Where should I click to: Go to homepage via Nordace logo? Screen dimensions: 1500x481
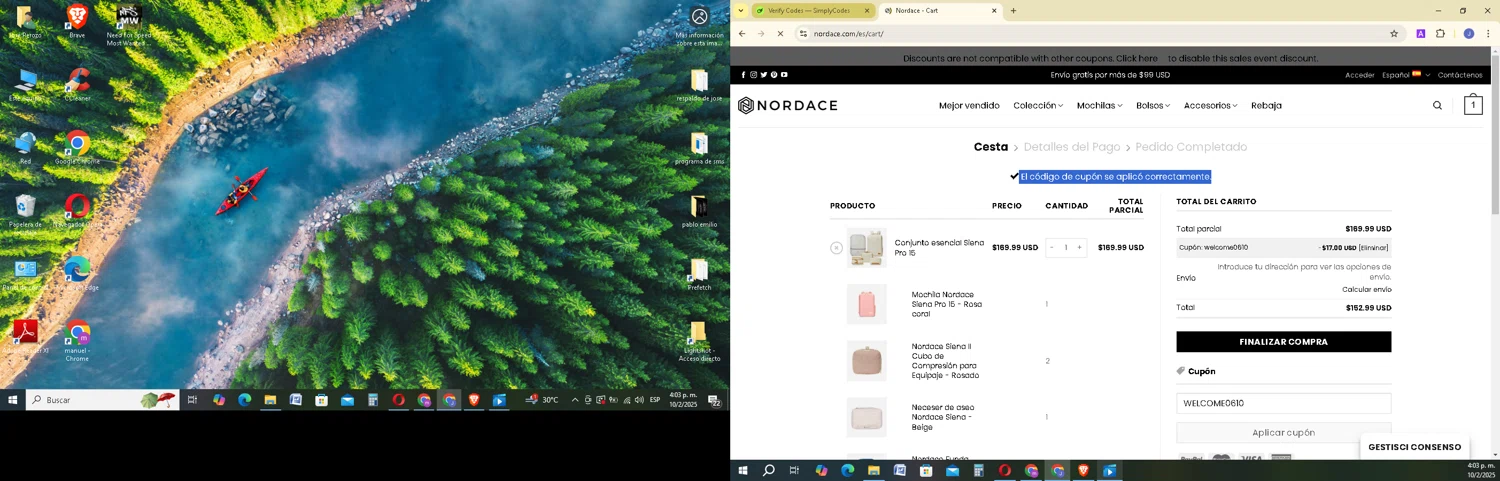coord(788,105)
